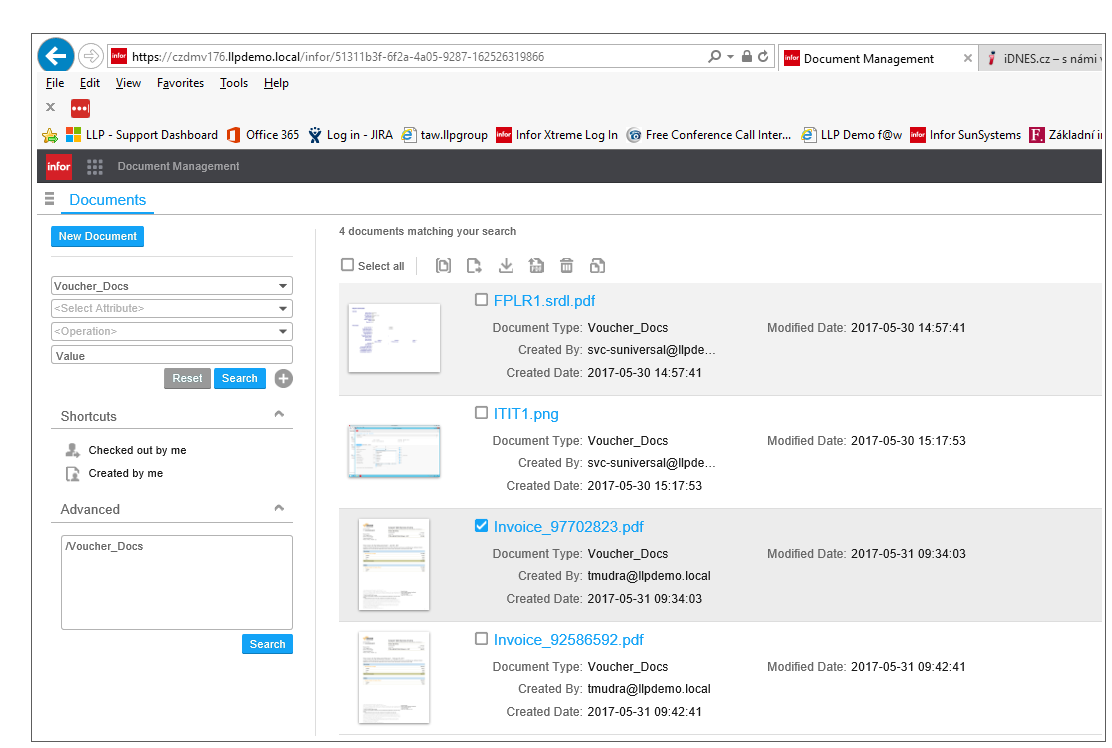The width and height of the screenshot is (1112, 748).
Task: Uncheck the Invoice_97702823.pdf checkbox
Action: click(481, 525)
